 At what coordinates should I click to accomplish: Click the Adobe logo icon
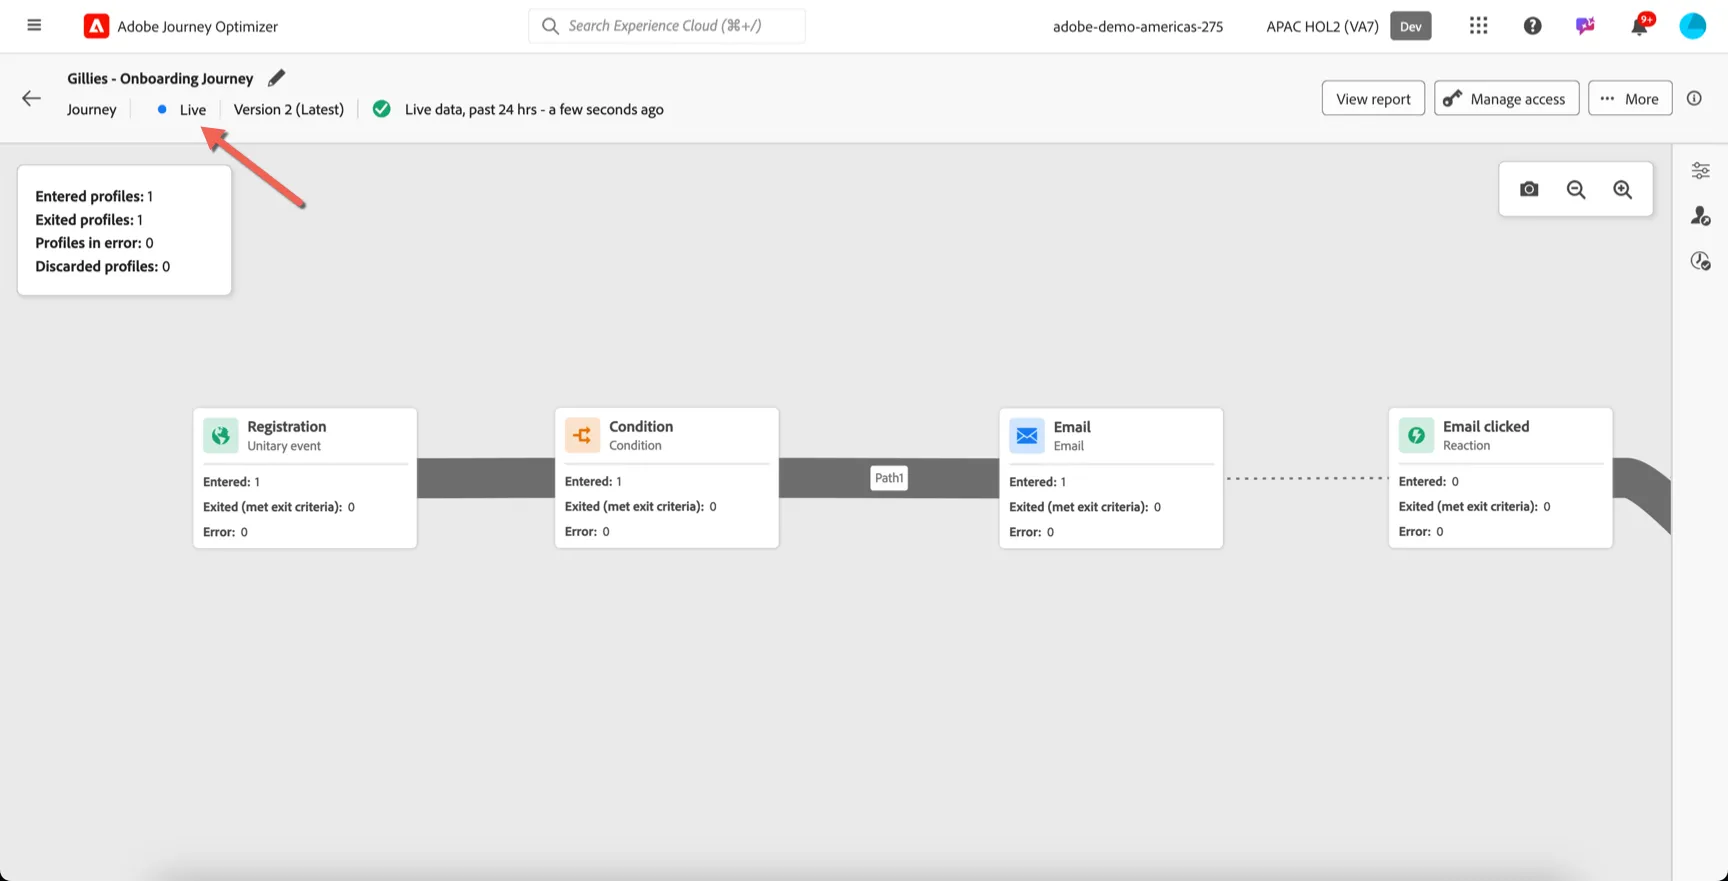pos(96,26)
